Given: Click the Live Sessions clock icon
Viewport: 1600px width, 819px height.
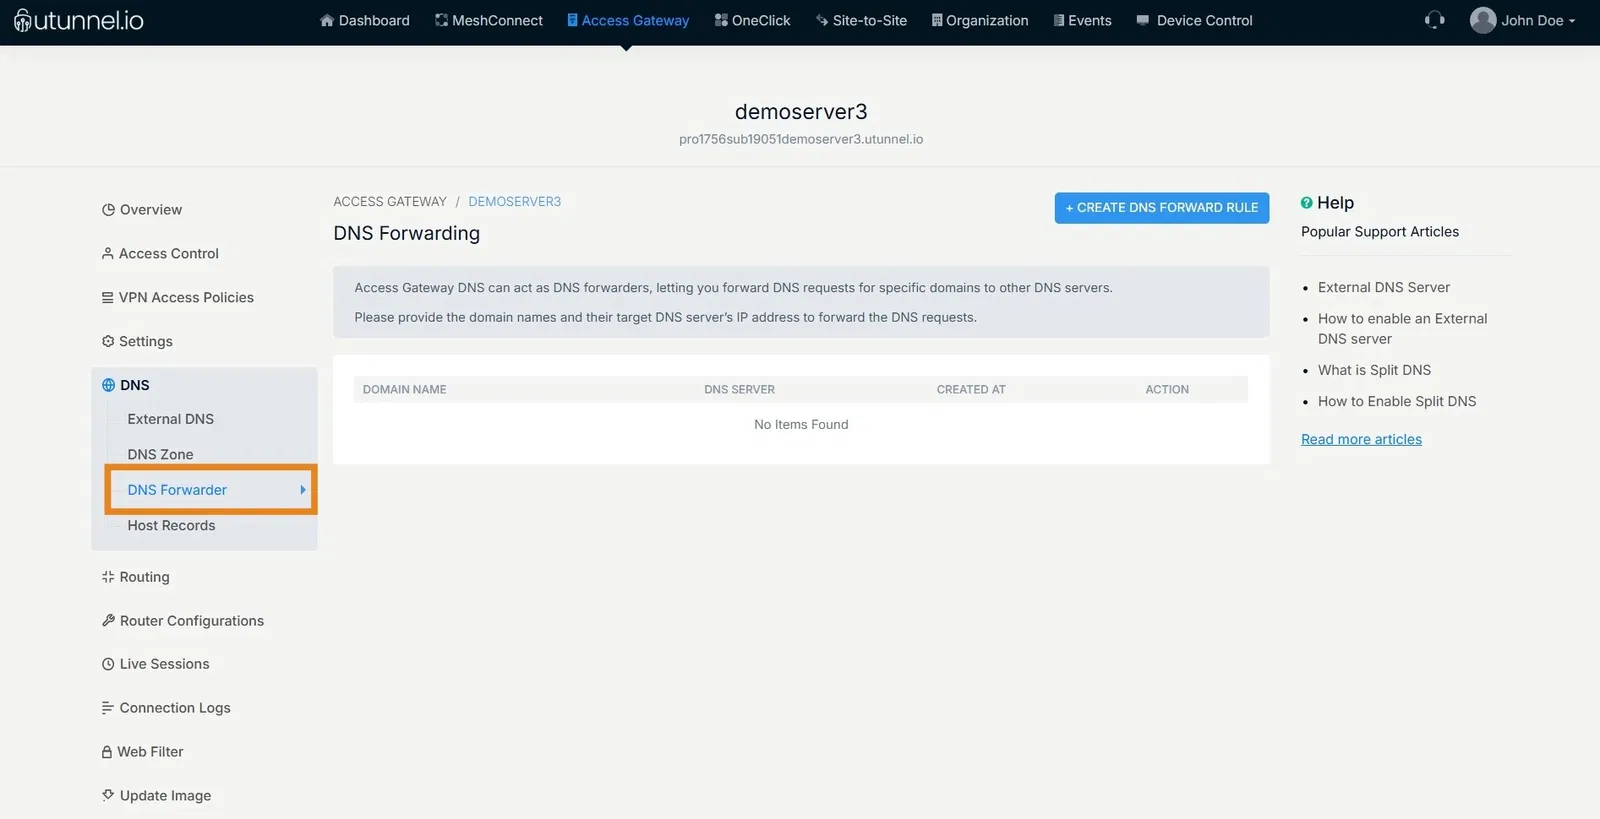Looking at the screenshot, I should pos(108,664).
